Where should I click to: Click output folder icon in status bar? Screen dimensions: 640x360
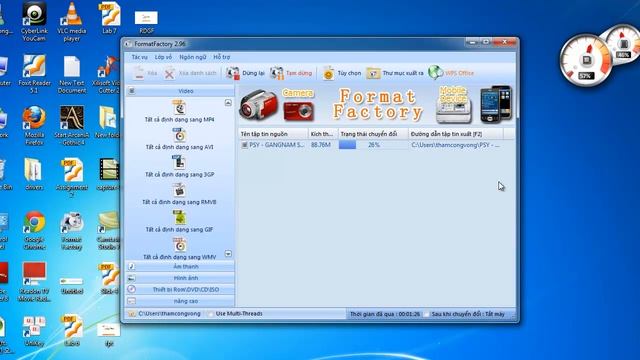(131, 313)
